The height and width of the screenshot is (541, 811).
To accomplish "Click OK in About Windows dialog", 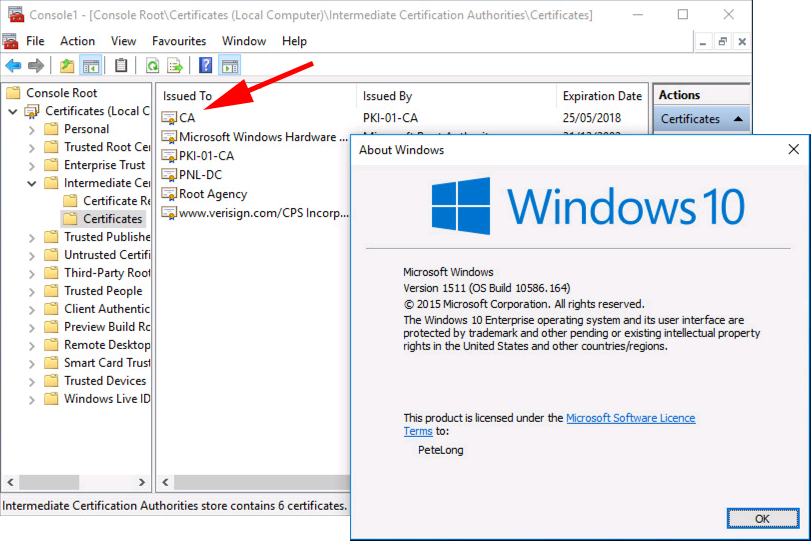I will (762, 518).
